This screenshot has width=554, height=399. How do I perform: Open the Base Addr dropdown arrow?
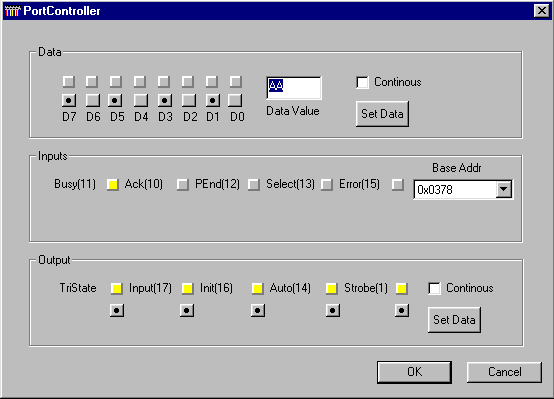[x=504, y=190]
